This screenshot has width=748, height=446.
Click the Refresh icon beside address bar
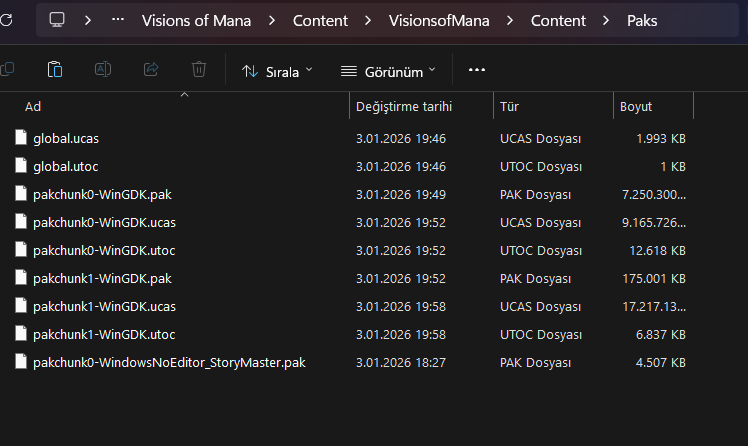coord(6,20)
